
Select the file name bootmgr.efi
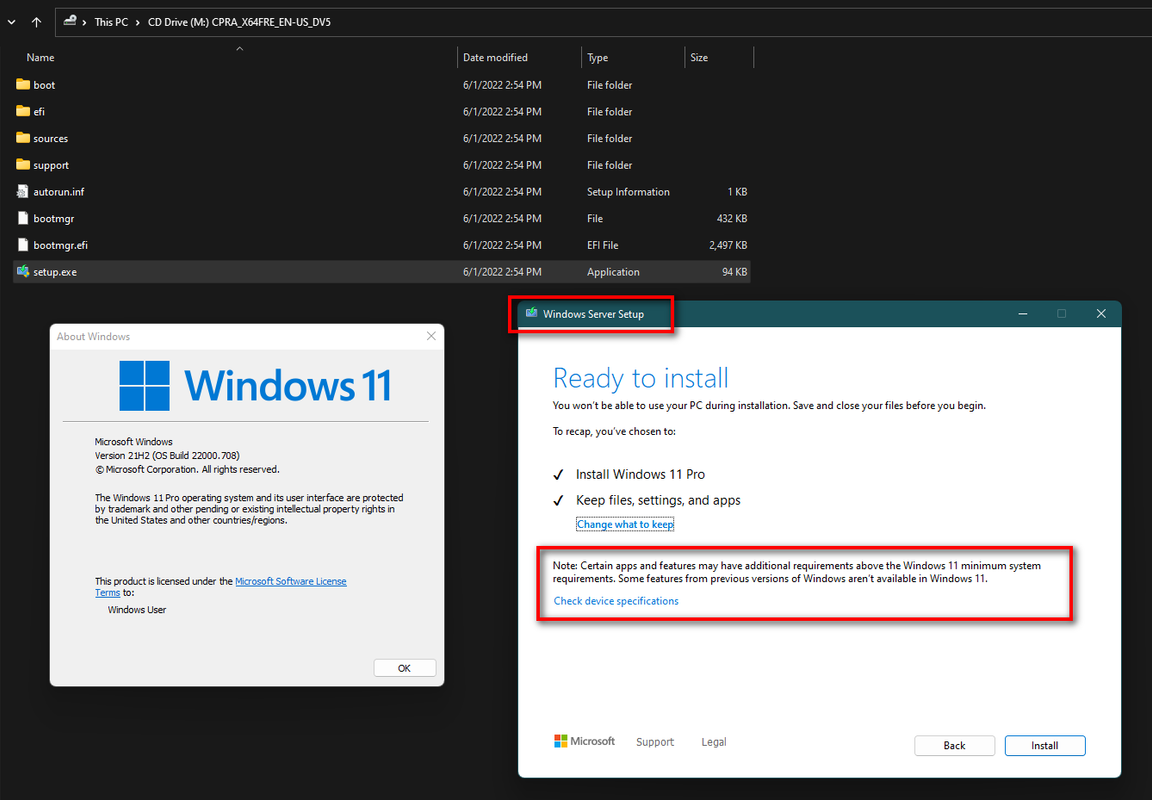(60, 245)
